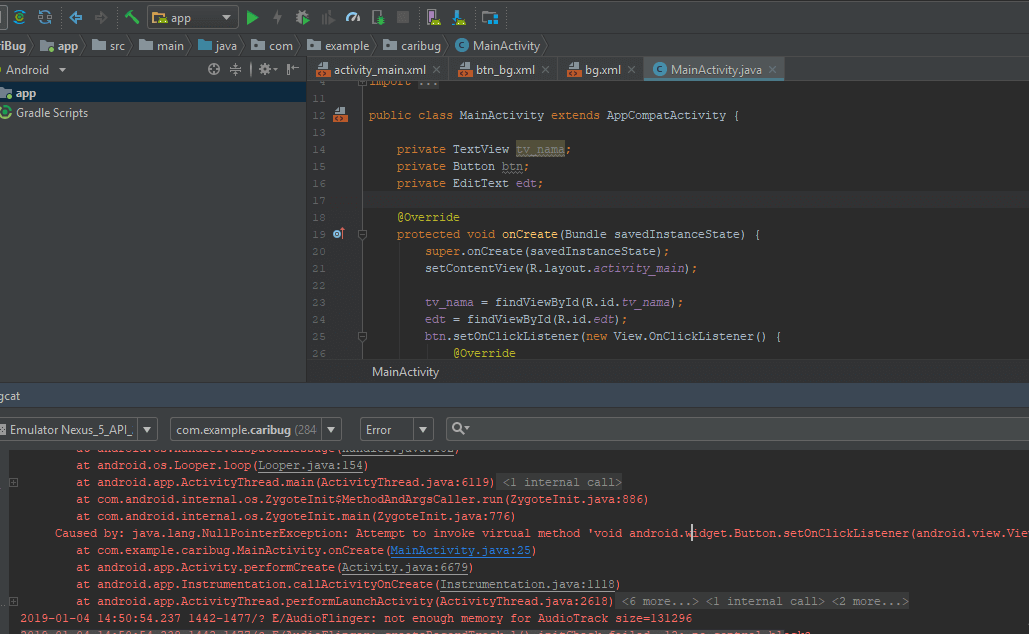Open the Instrumentation.java:1118 link
This screenshot has height=634, width=1029.
click(528, 584)
